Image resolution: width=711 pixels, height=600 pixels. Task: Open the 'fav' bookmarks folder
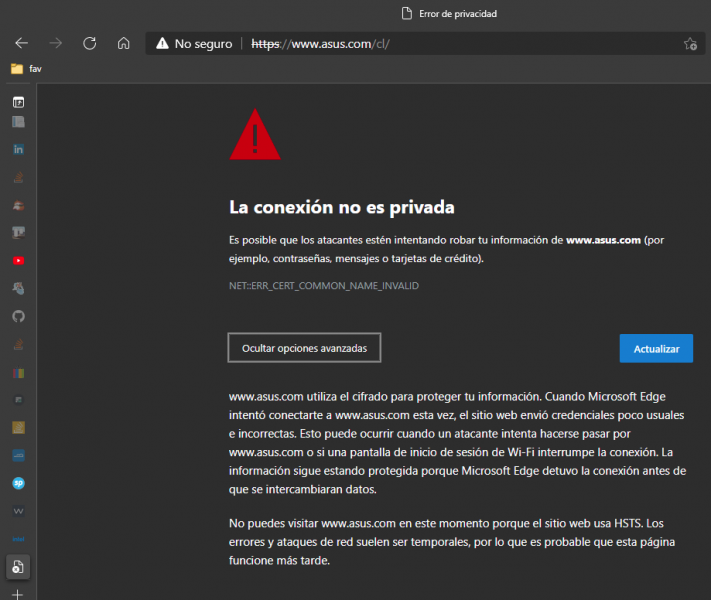coord(26,69)
